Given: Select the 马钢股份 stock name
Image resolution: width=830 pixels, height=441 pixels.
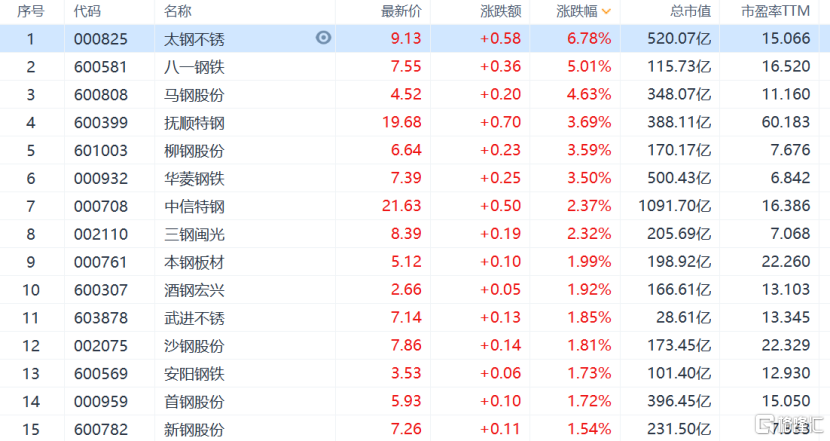Looking at the screenshot, I should (194, 95).
